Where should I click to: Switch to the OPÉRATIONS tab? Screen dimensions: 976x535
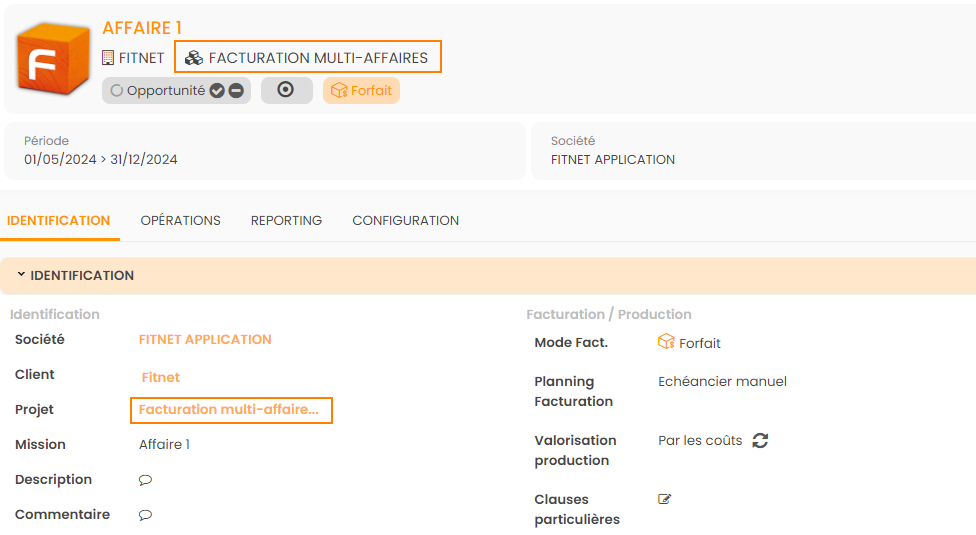[180, 220]
